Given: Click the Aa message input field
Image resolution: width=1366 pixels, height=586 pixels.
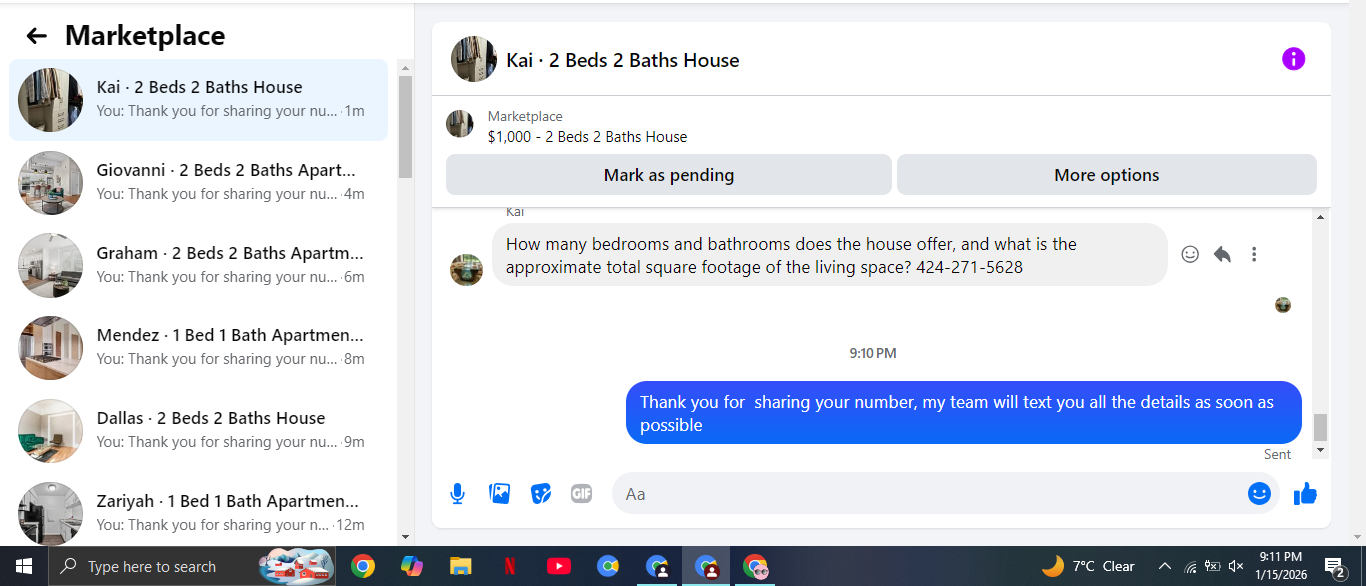Looking at the screenshot, I should [x=928, y=493].
